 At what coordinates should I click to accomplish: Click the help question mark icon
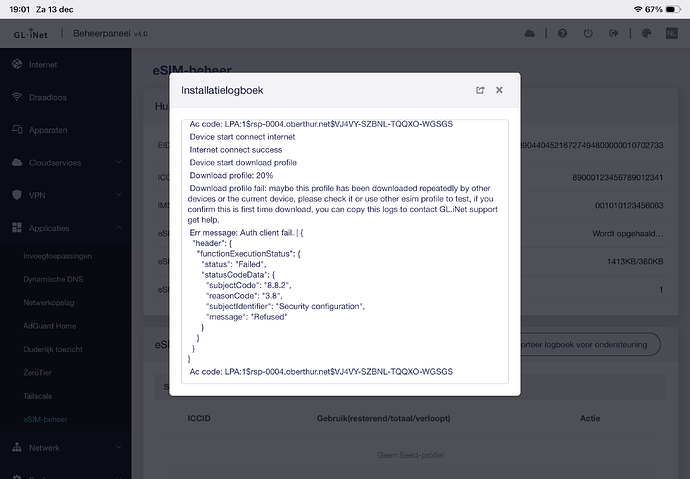click(563, 34)
